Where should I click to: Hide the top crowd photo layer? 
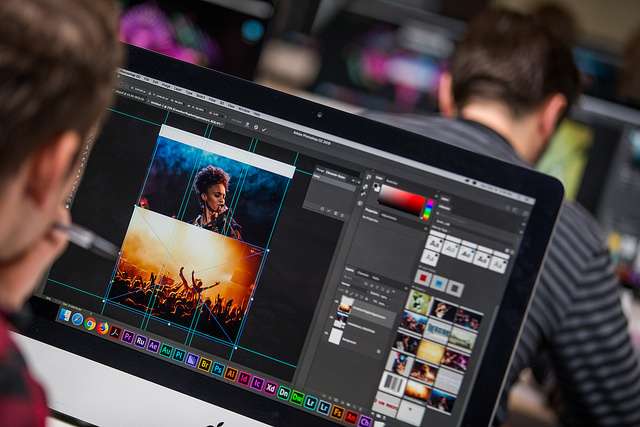(x=337, y=302)
